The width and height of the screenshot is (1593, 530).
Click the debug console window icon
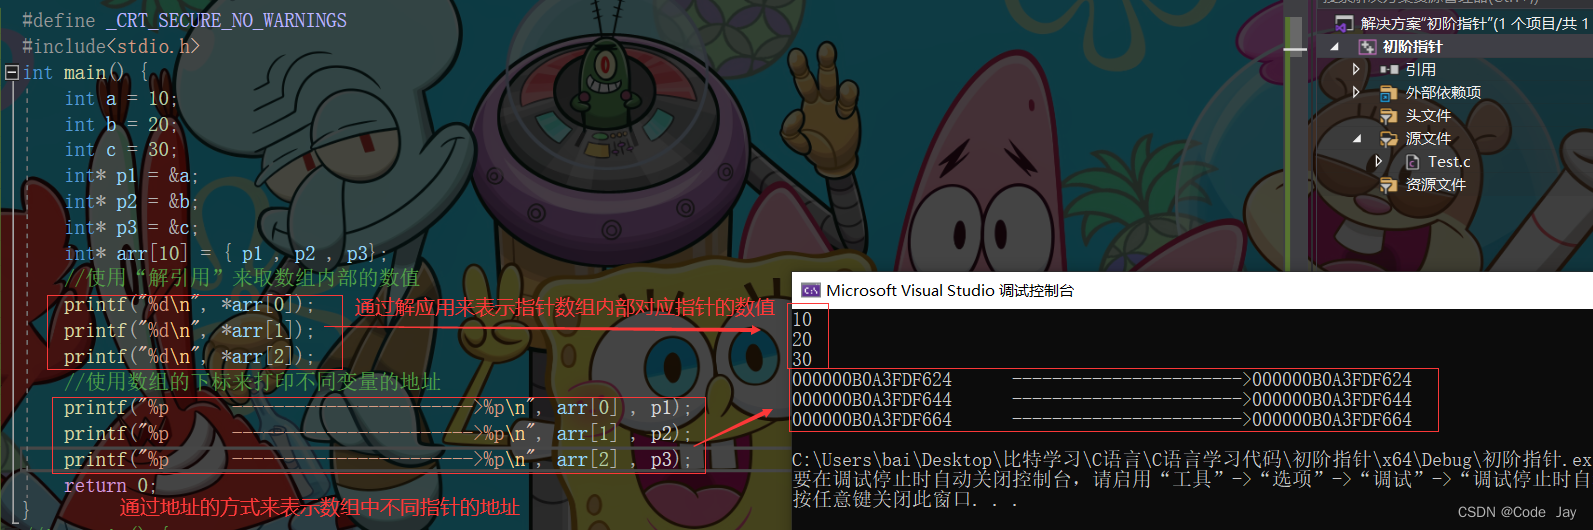[810, 290]
